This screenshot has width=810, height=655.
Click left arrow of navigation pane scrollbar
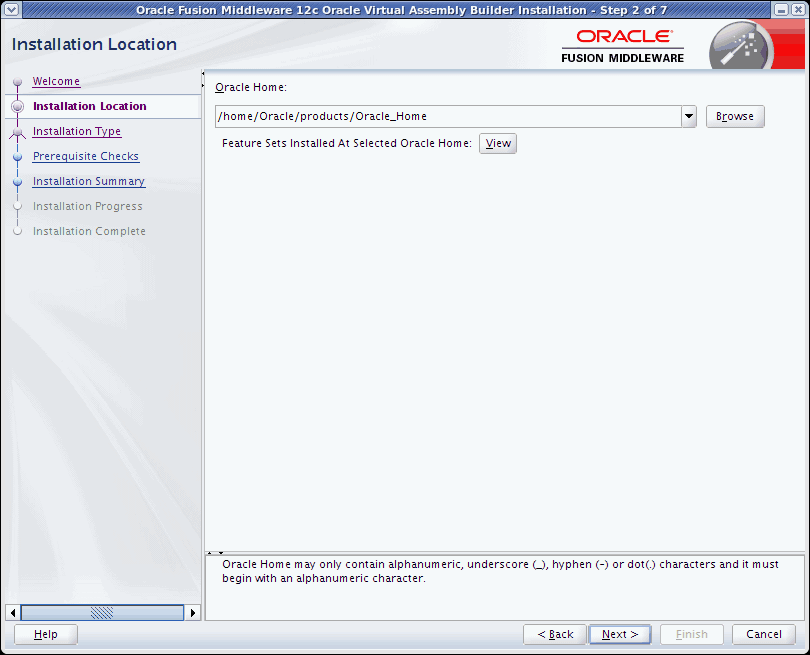12,613
